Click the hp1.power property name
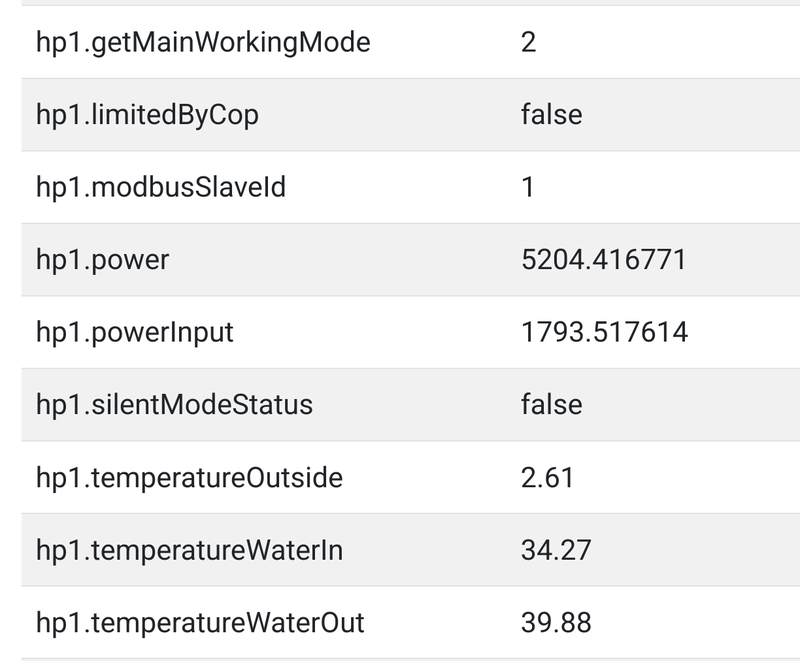 [103, 260]
